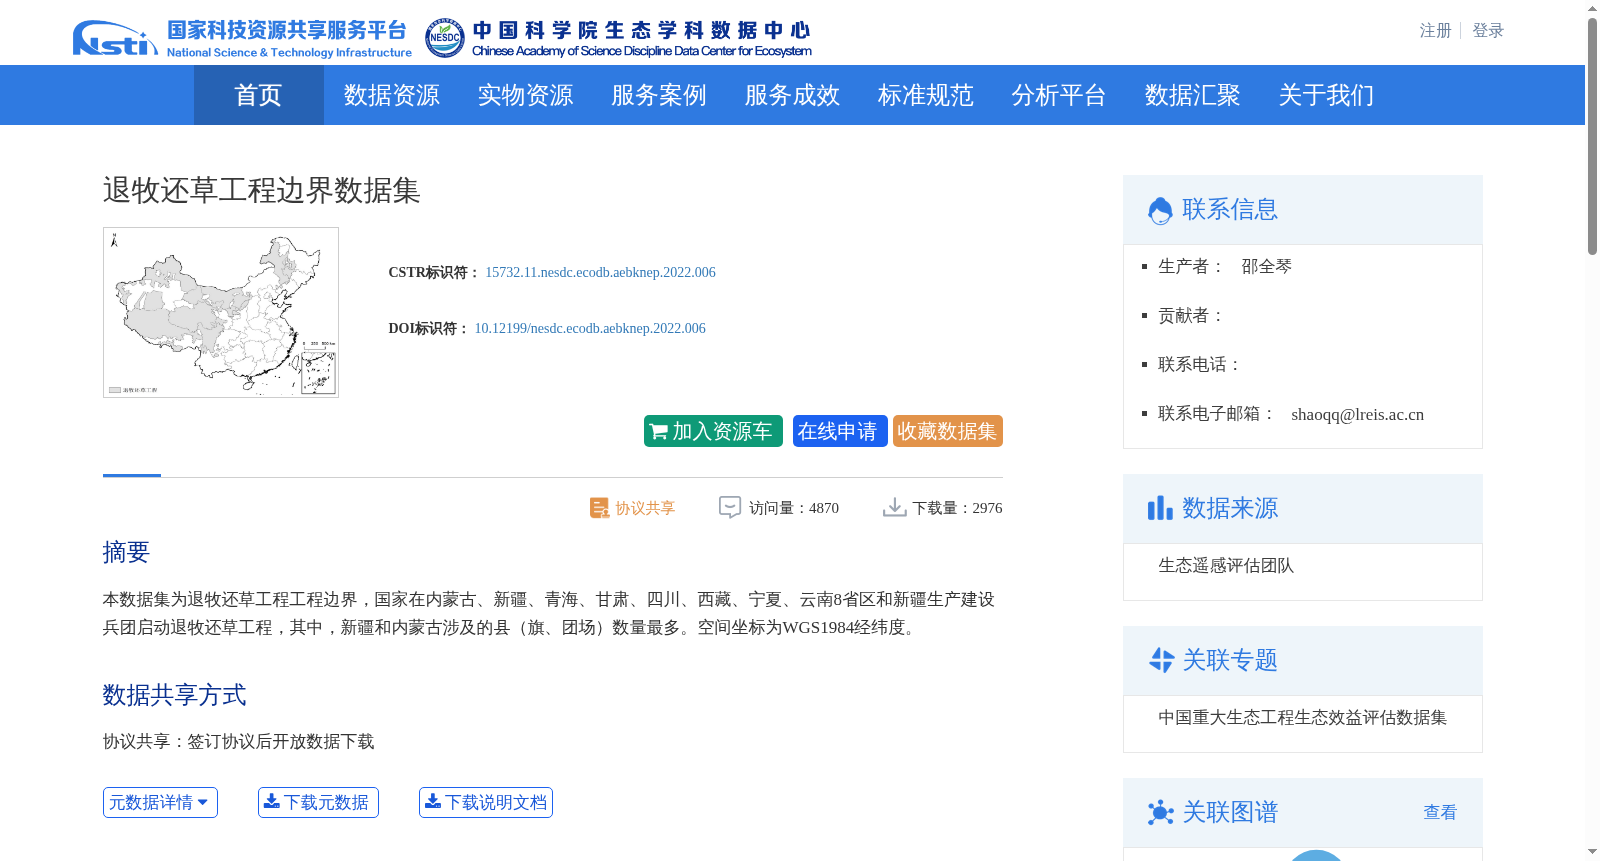Click the 下载量 download count icon
1600x861 pixels.
tap(894, 507)
